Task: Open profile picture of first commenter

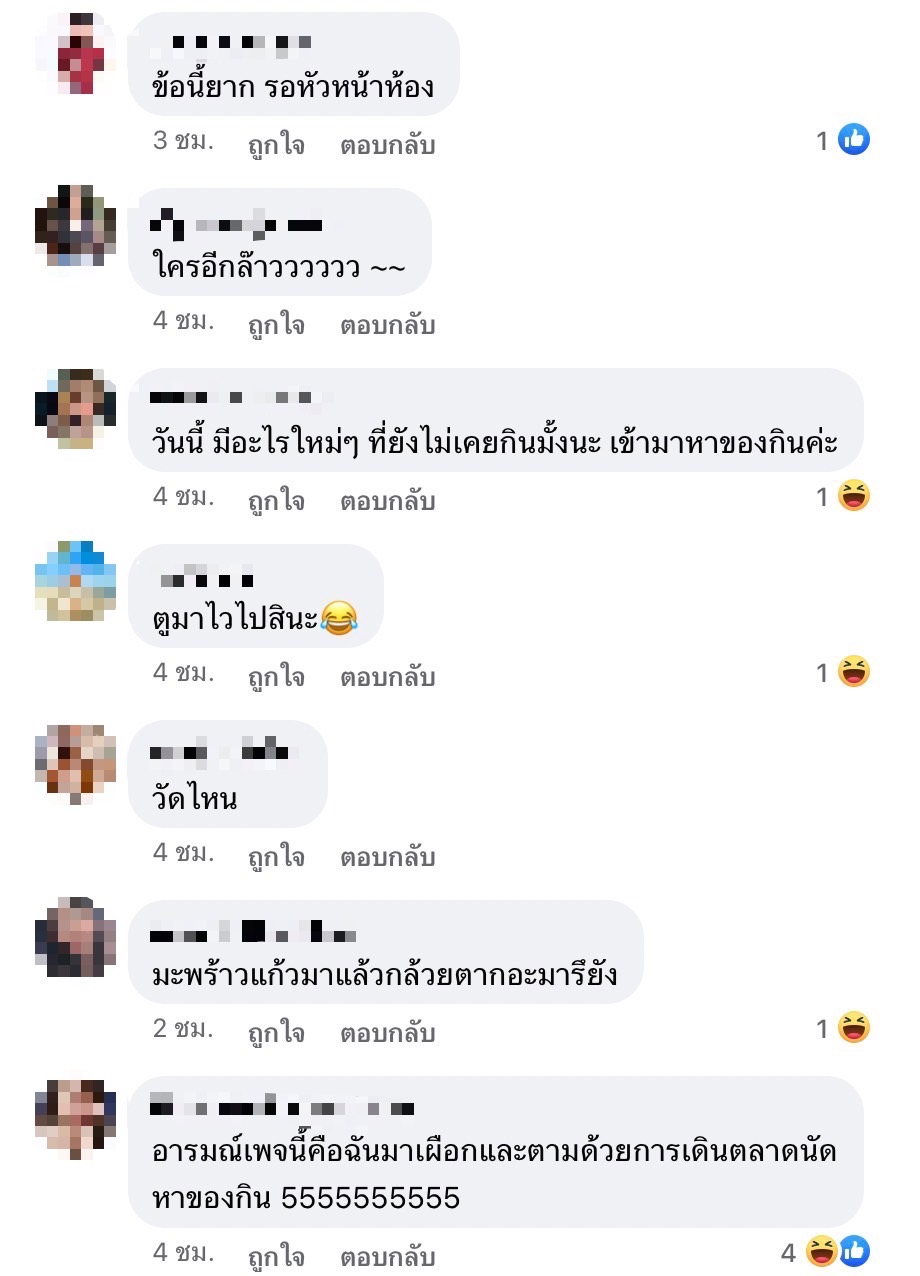Action: (x=76, y=53)
